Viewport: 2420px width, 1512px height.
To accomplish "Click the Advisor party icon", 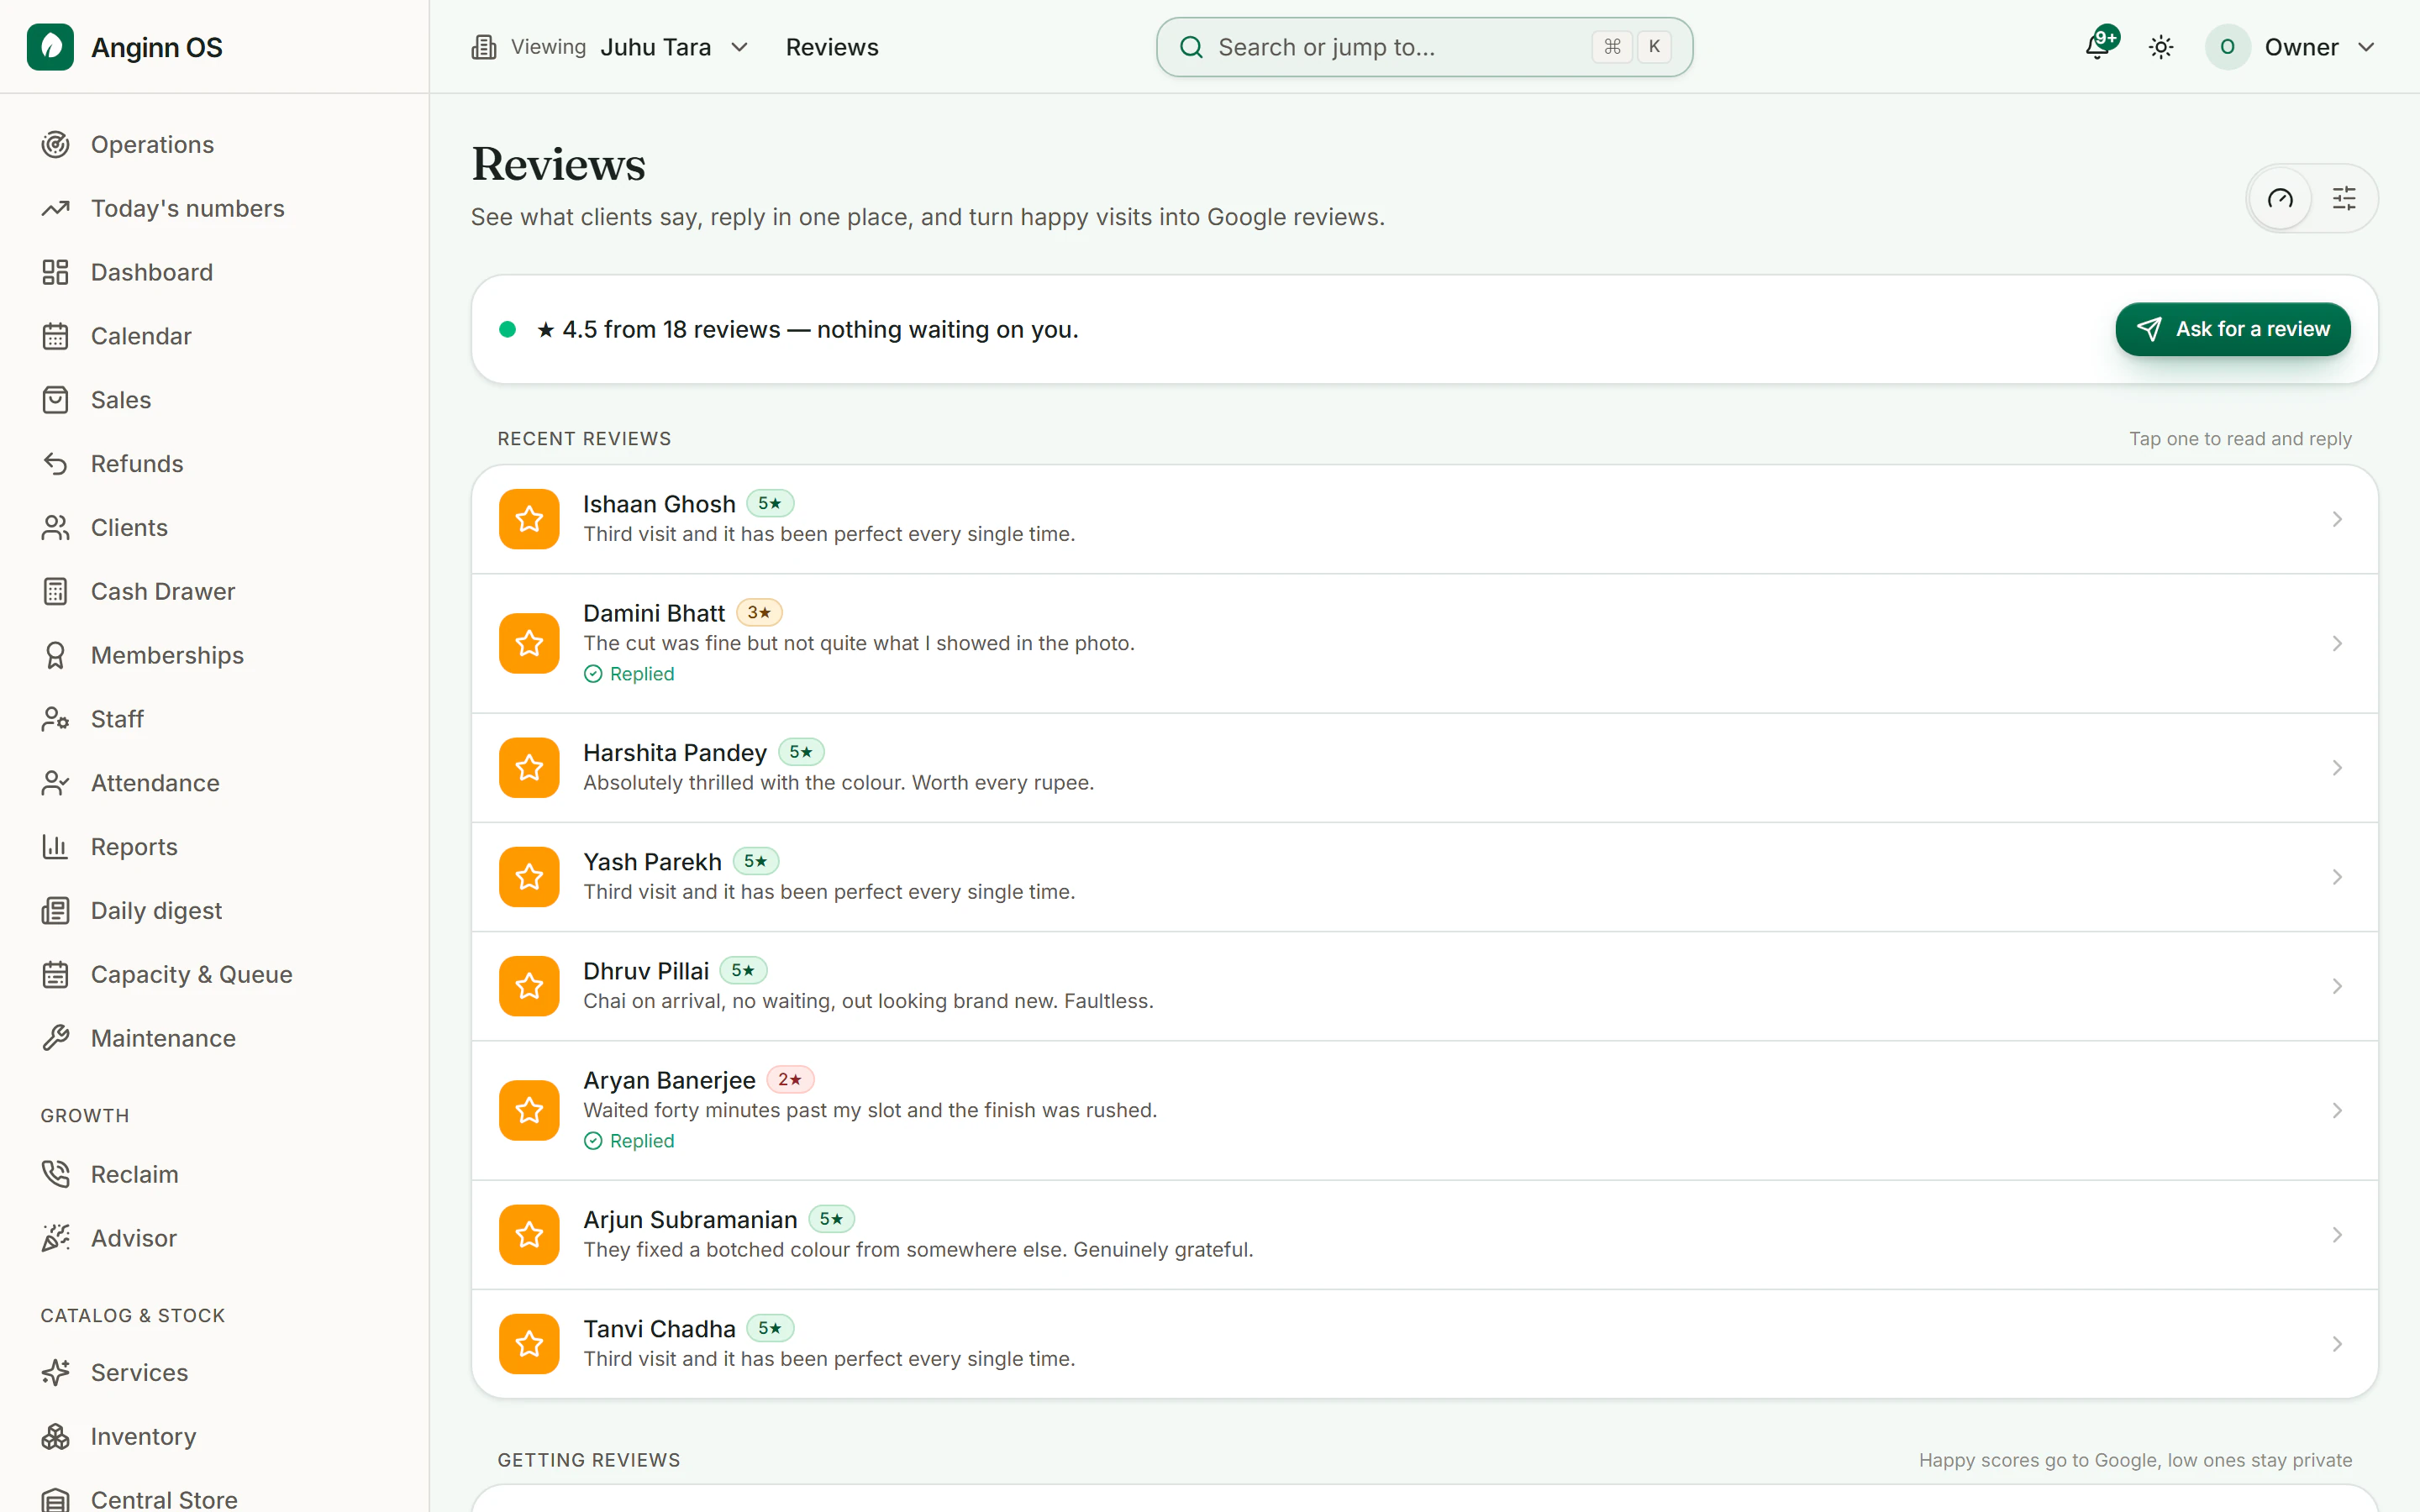I will pos(56,1238).
